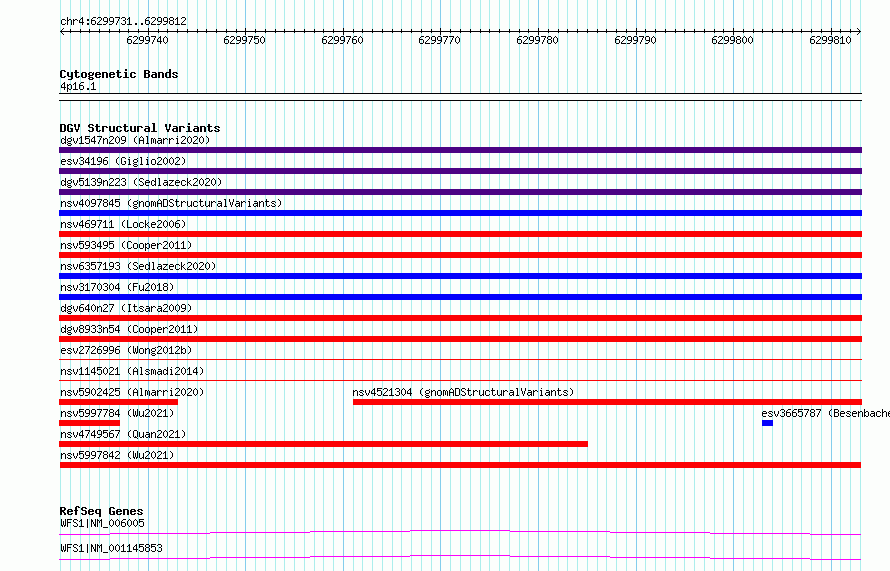This screenshot has height=571, width=890.
Task: Open the dgv5139n223 (Sedlazeck2020) variant label
Action: [x=141, y=182]
